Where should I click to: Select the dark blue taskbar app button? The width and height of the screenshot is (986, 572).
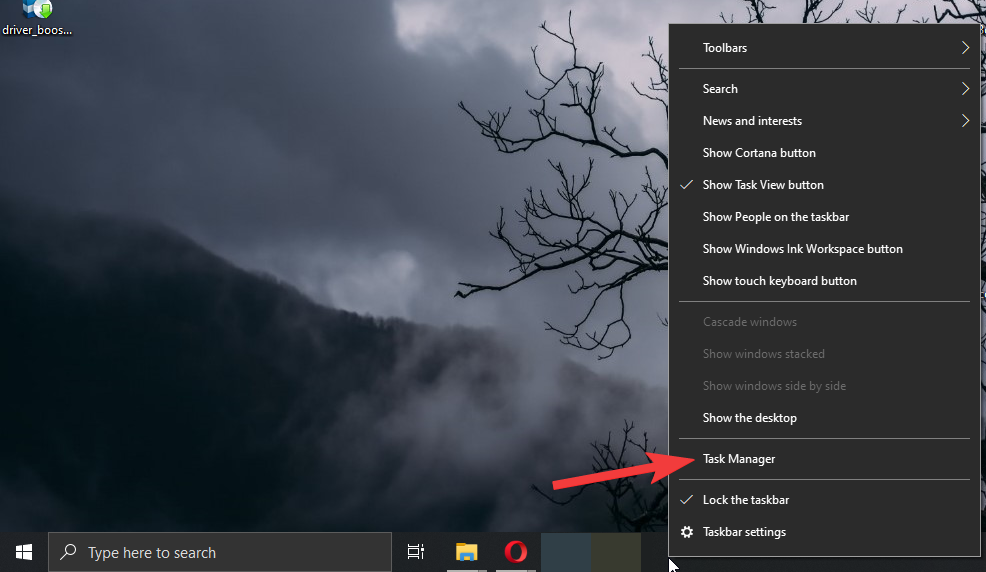pos(565,552)
